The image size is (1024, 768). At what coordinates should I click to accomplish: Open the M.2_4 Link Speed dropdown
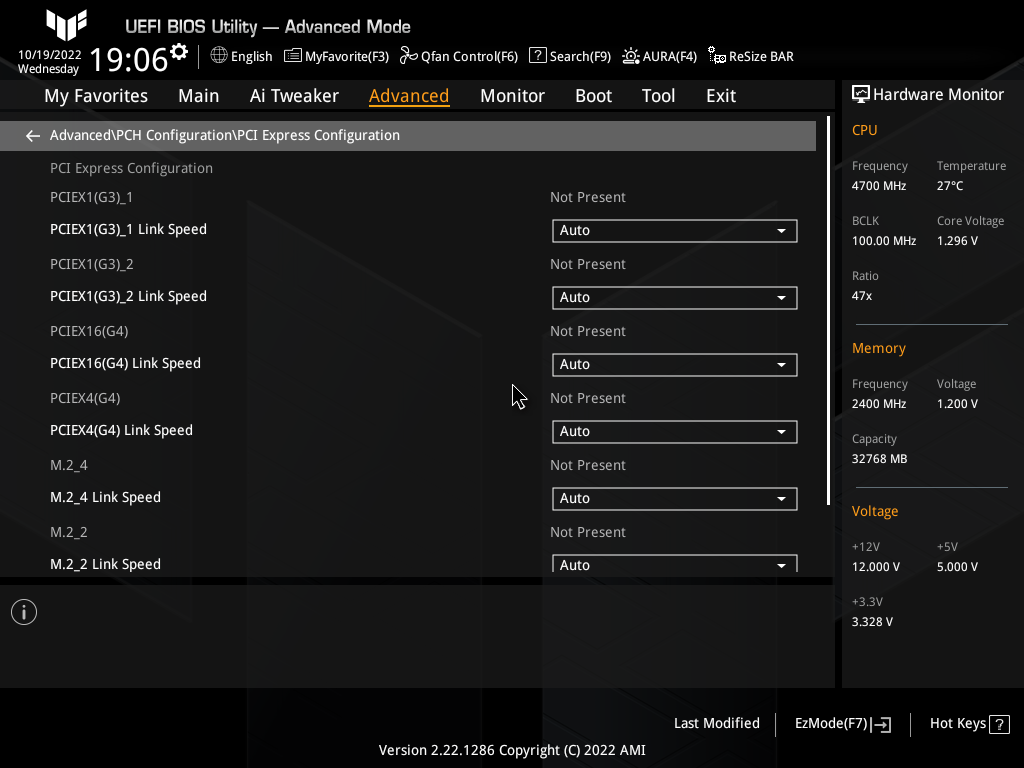(674, 498)
